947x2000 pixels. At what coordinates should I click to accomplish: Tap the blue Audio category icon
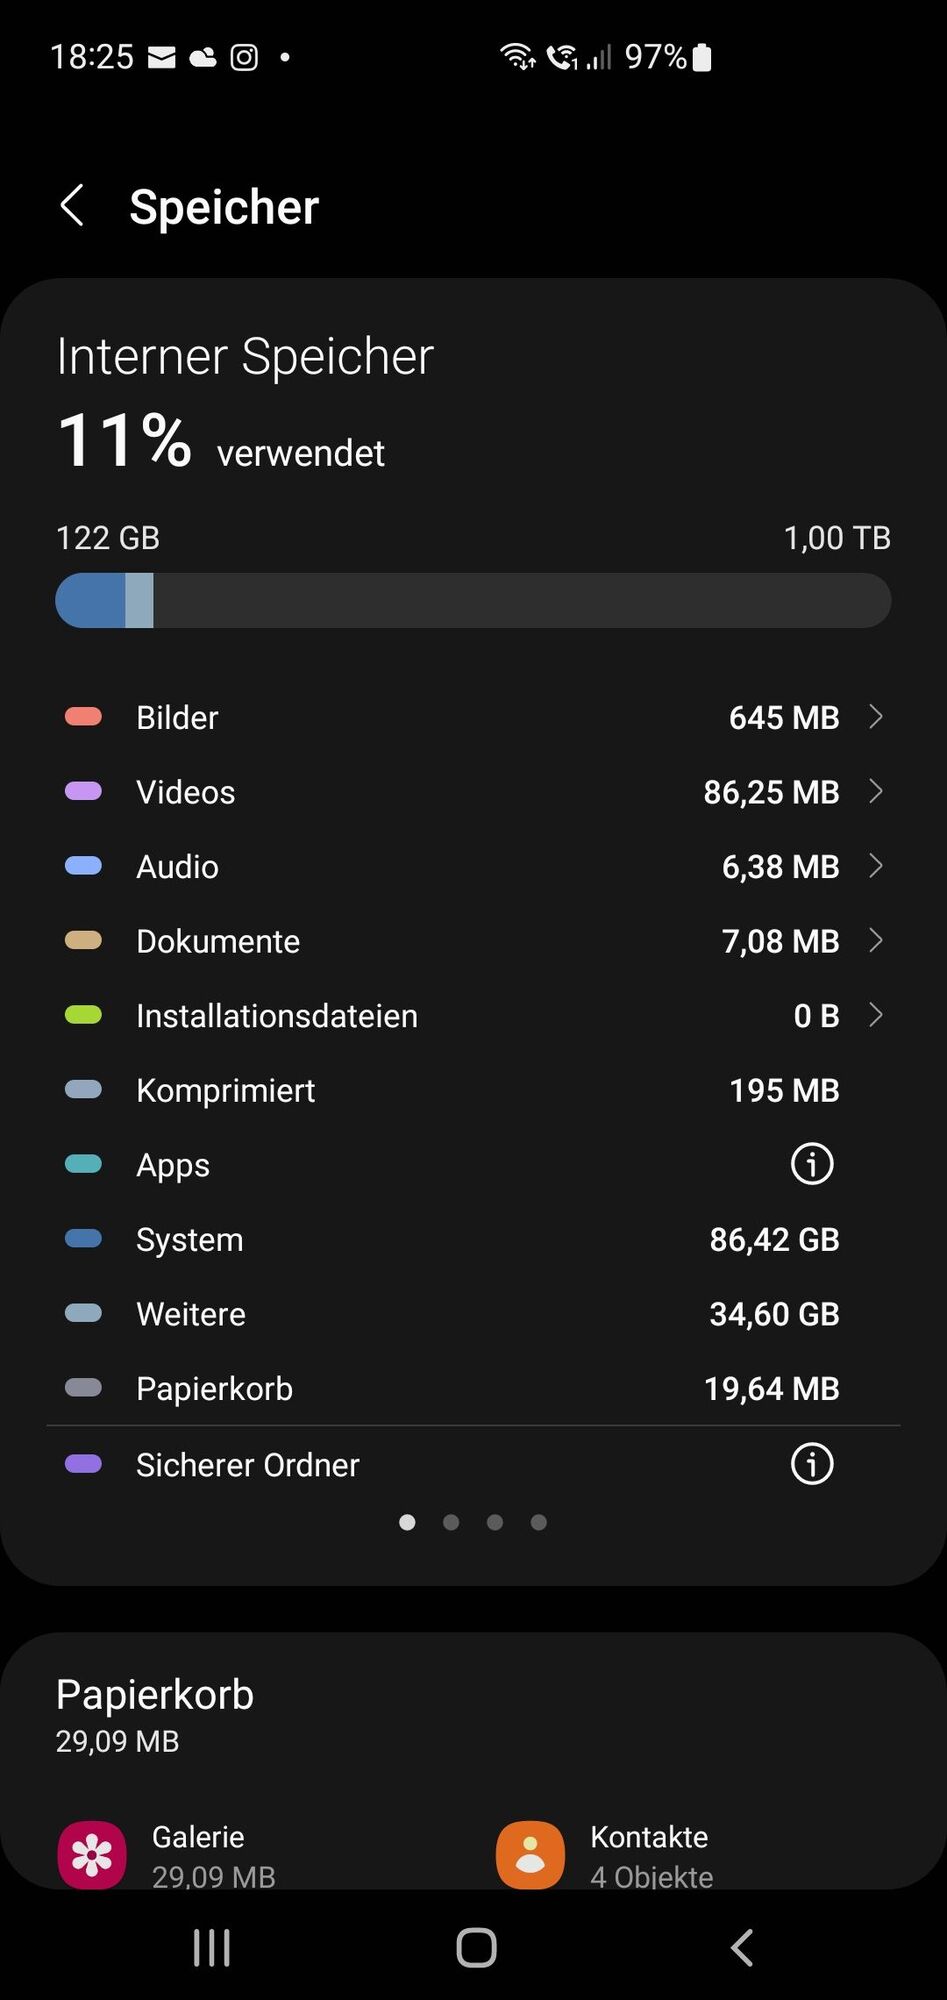83,866
